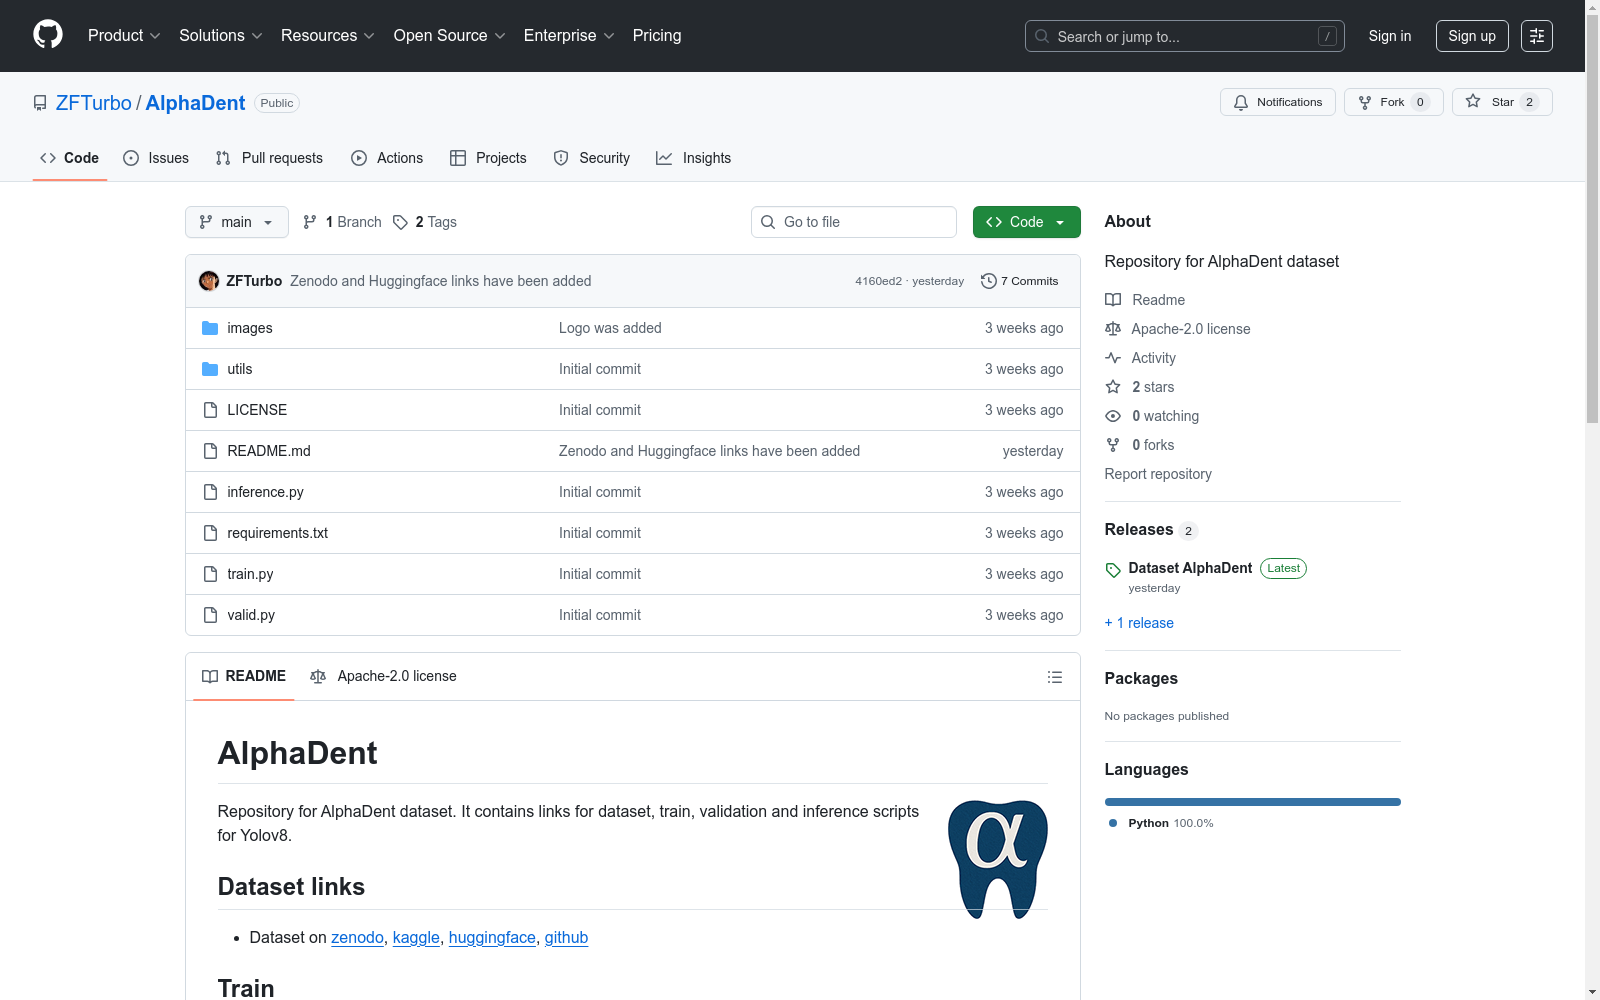Open the ZFTurbo owner profile link
1600x1000 pixels.
(x=94, y=103)
